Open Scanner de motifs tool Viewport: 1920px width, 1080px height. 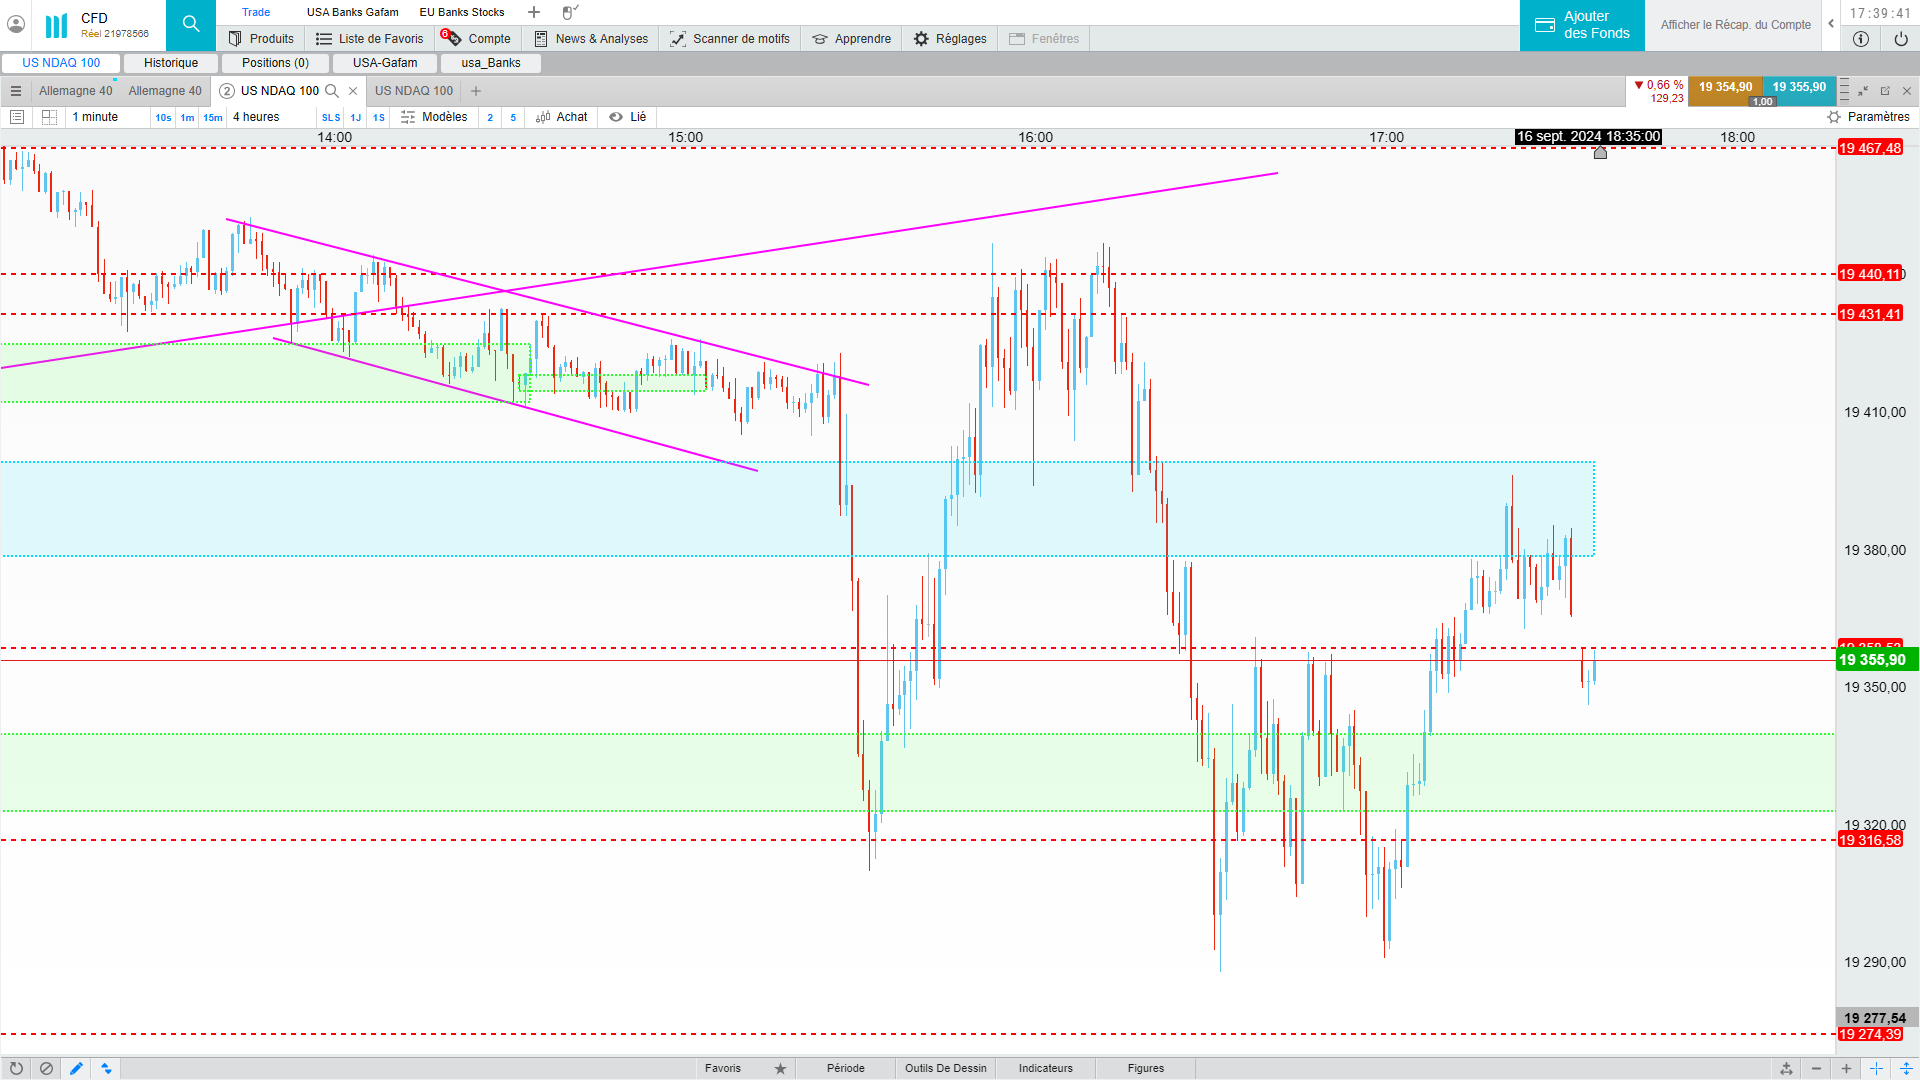click(x=730, y=39)
